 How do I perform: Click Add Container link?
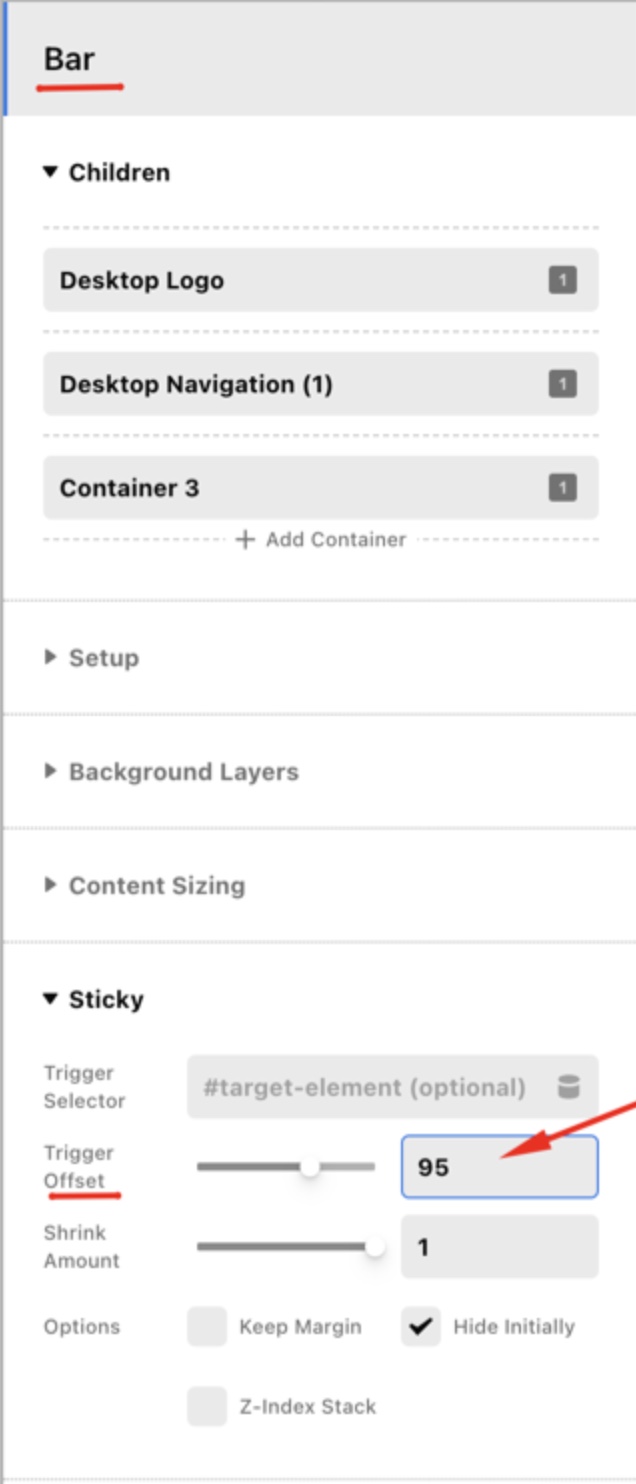(321, 540)
